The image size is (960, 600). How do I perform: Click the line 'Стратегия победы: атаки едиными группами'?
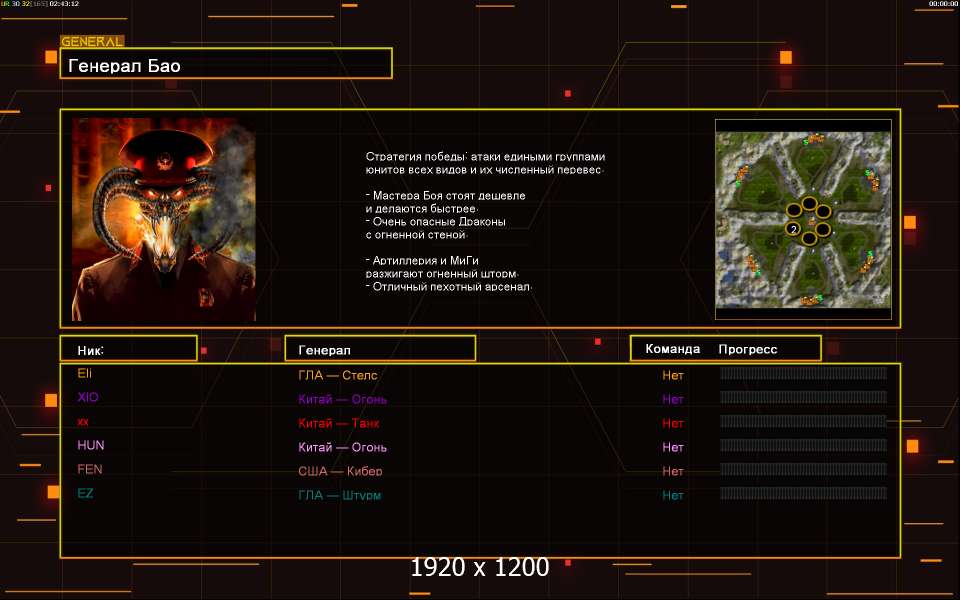[485, 157]
